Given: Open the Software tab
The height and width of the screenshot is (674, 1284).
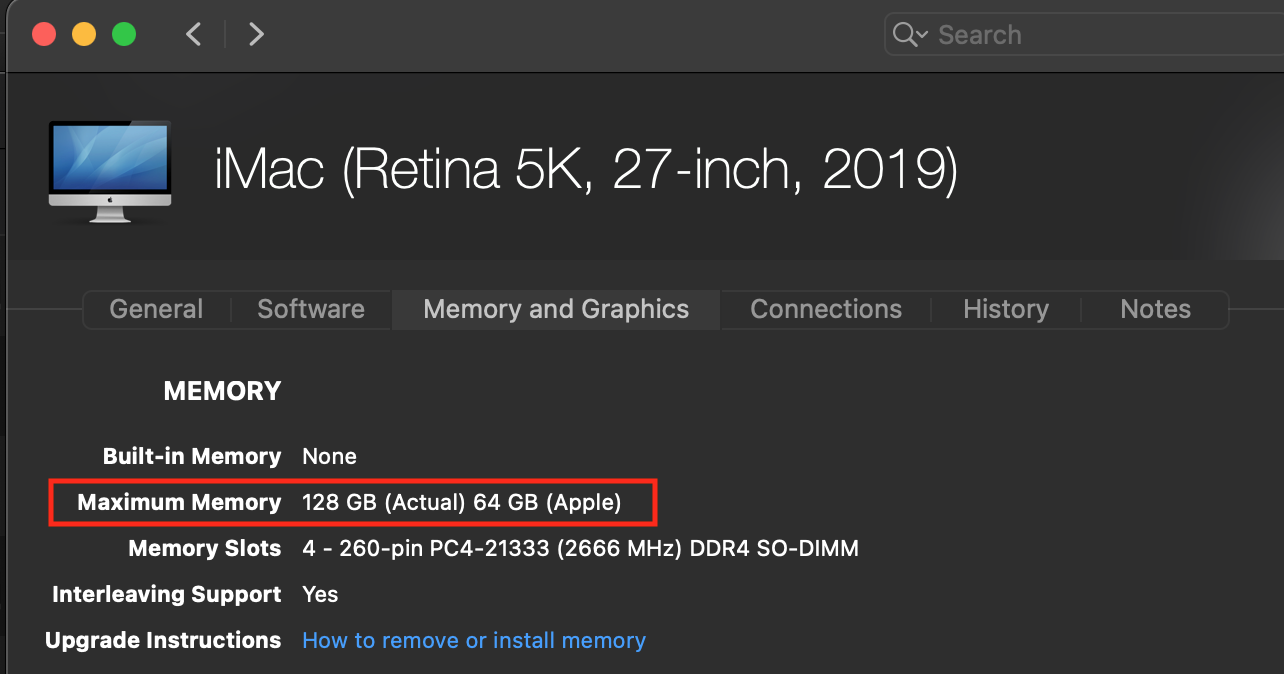Looking at the screenshot, I should [x=311, y=310].
